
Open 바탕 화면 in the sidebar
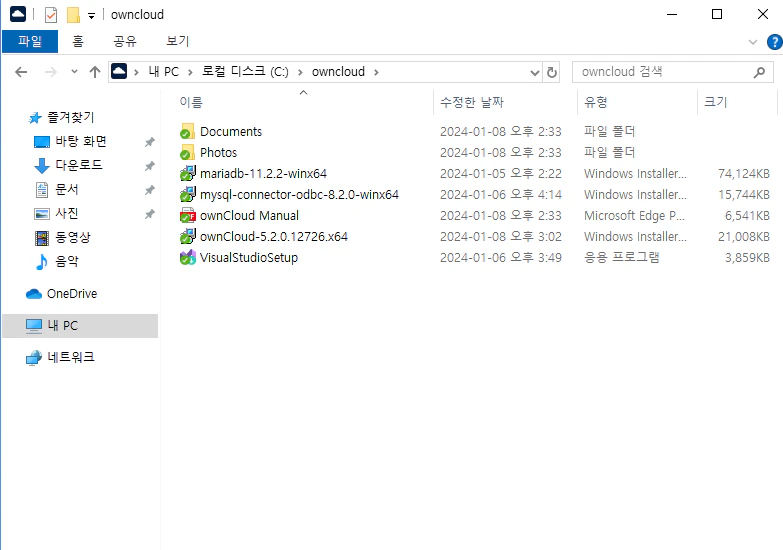(80, 141)
